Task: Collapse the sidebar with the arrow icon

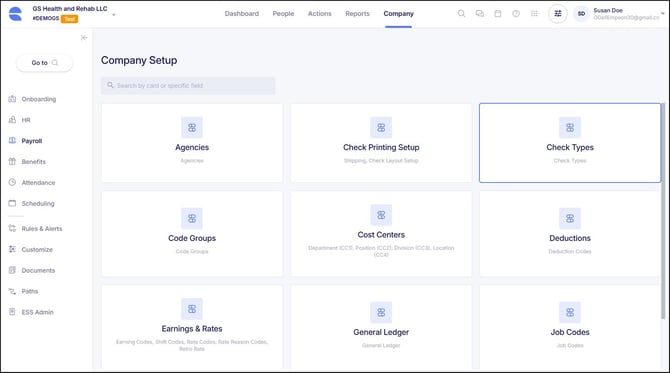Action: point(84,38)
